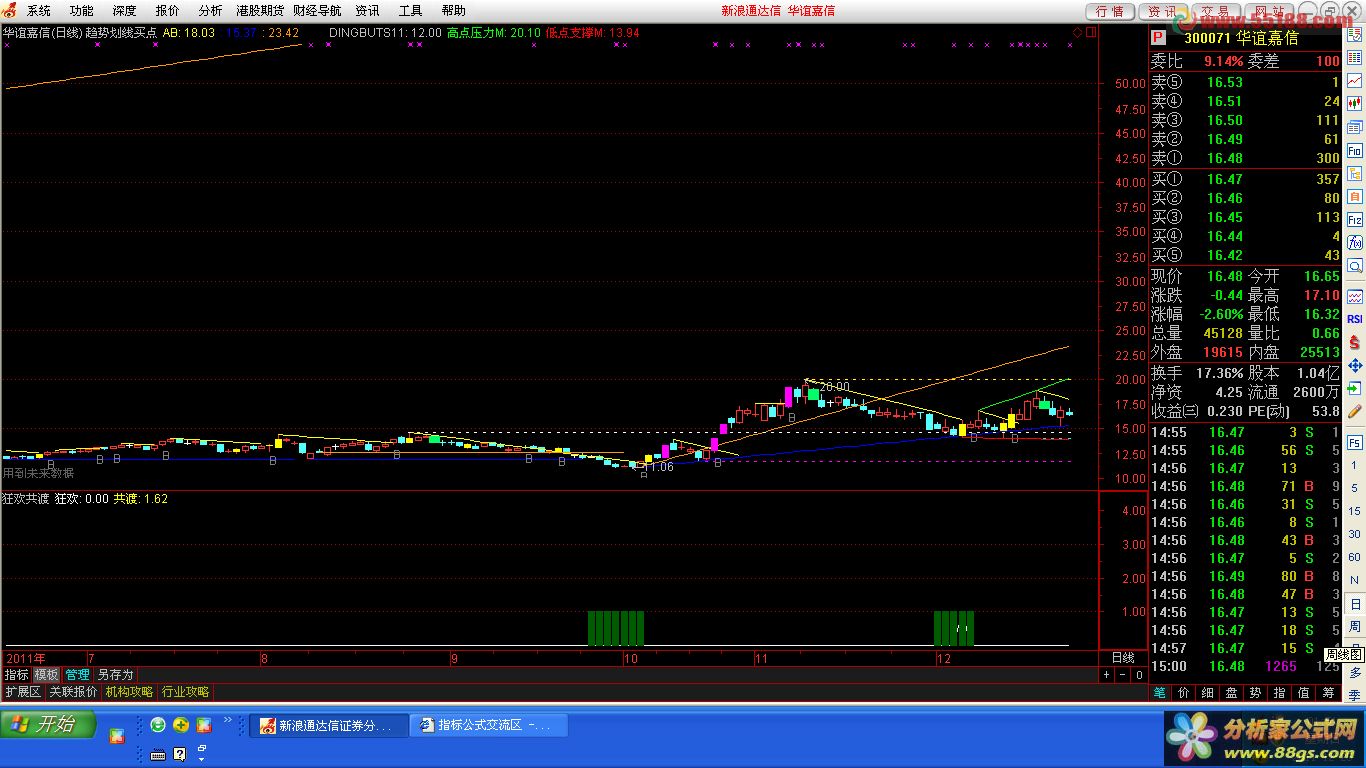Select the 笔 tab under the tick list
This screenshot has width=1366, height=768.
1160,692
